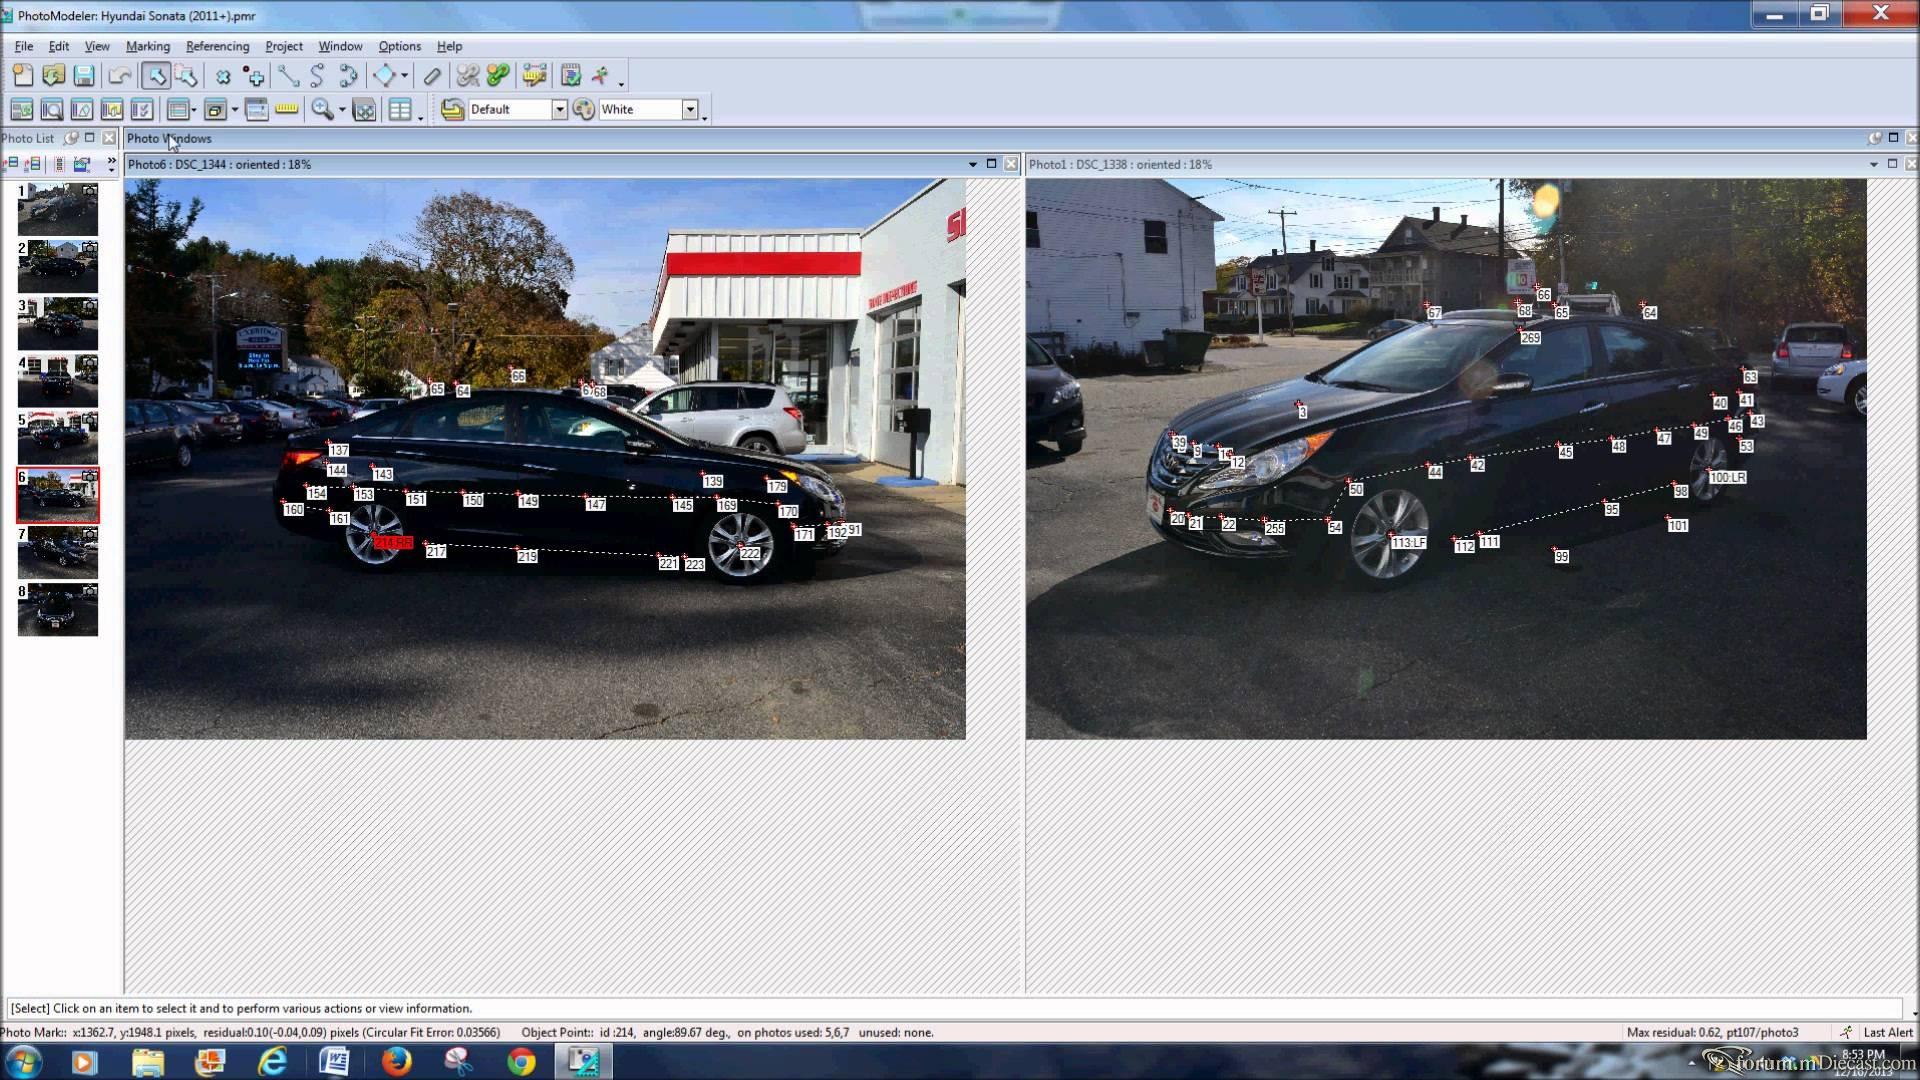1920x1080 pixels.
Task: Select photo thumbnail 8 in Photo List
Action: click(58, 609)
